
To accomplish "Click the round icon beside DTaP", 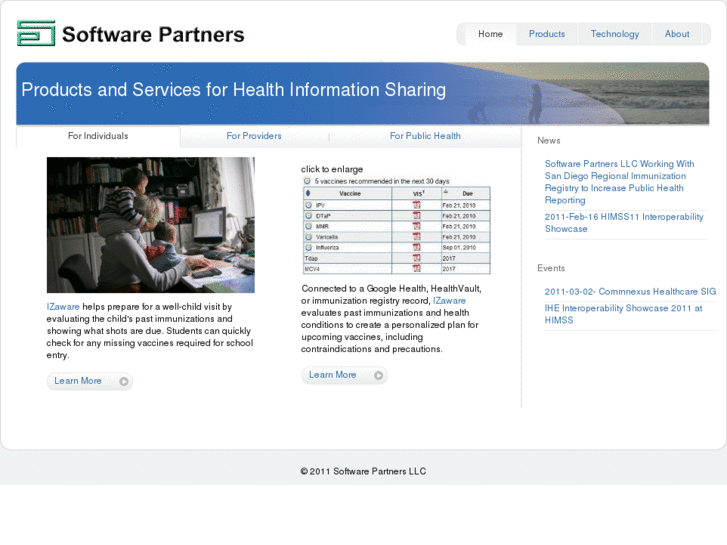I will 308,216.
